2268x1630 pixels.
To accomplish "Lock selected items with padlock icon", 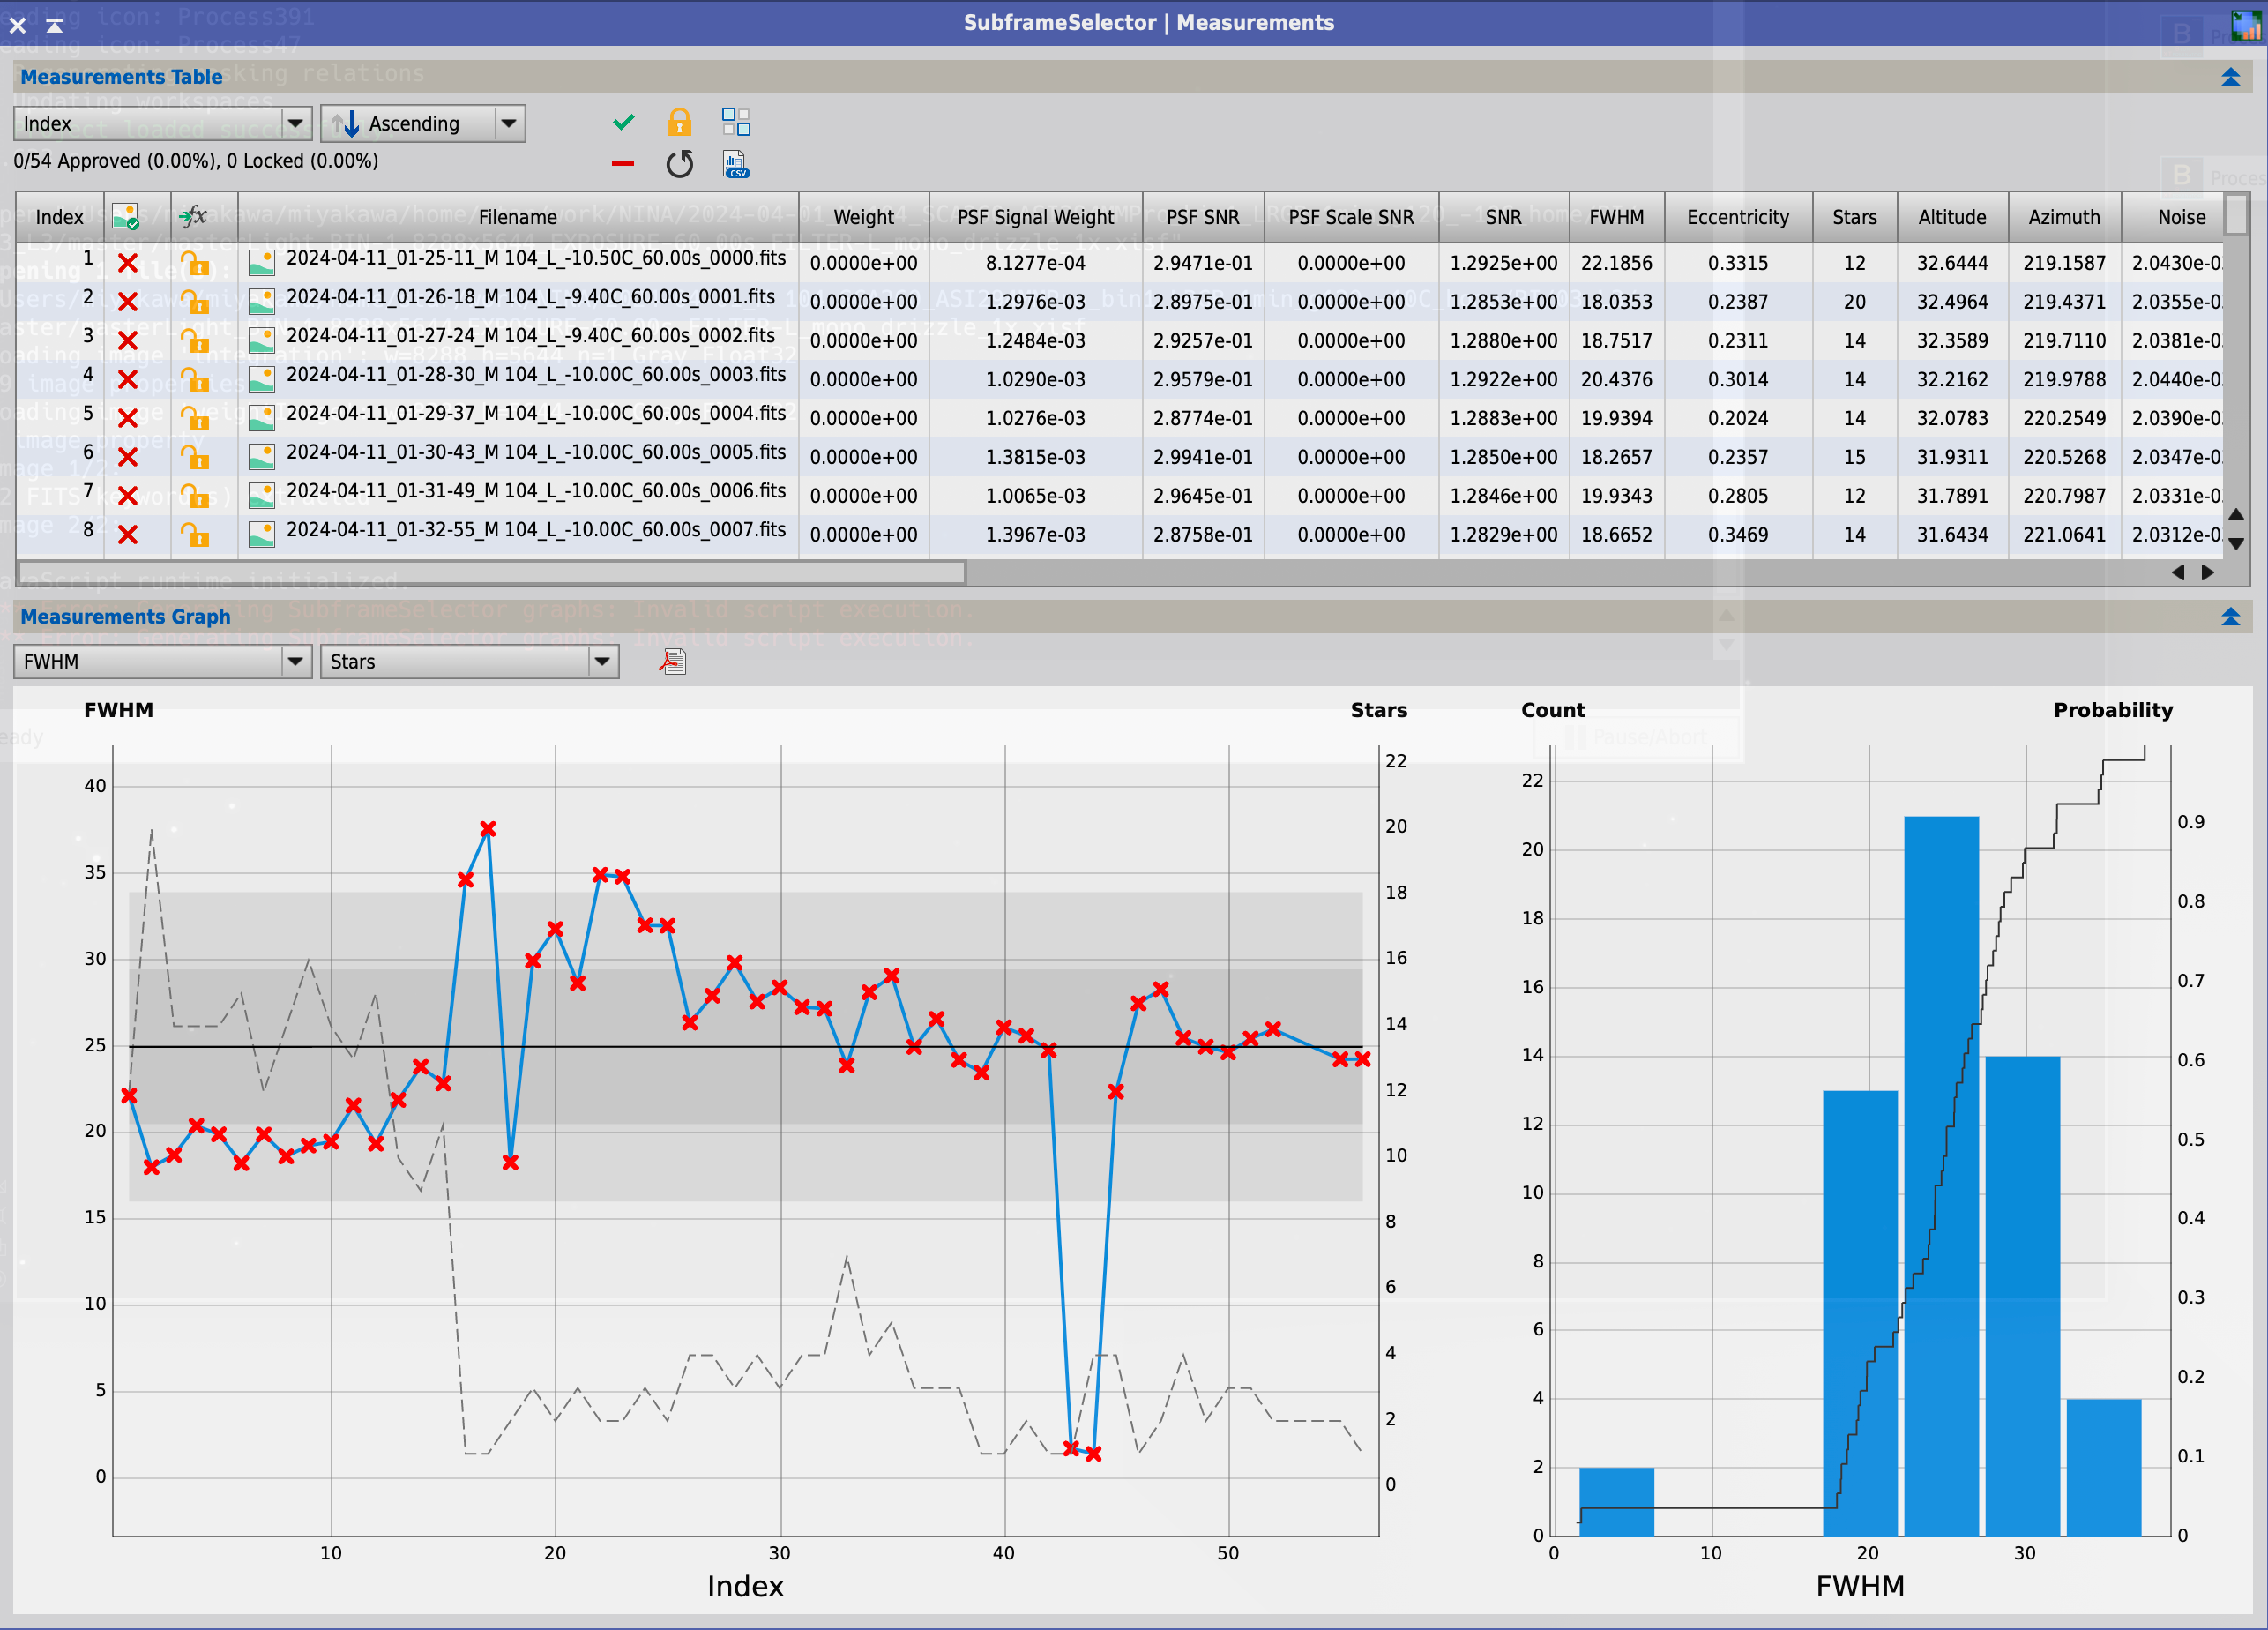I will pyautogui.click(x=679, y=122).
